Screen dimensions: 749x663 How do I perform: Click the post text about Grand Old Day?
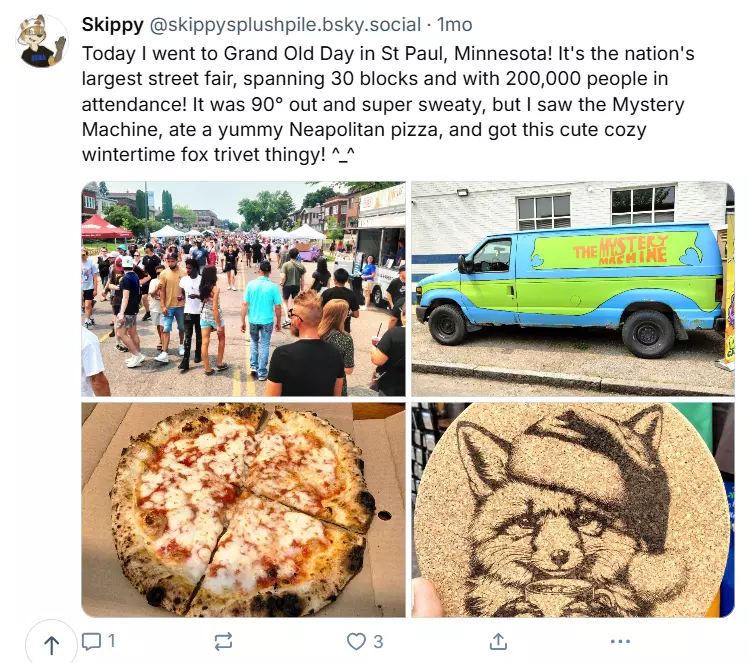tap(388, 104)
